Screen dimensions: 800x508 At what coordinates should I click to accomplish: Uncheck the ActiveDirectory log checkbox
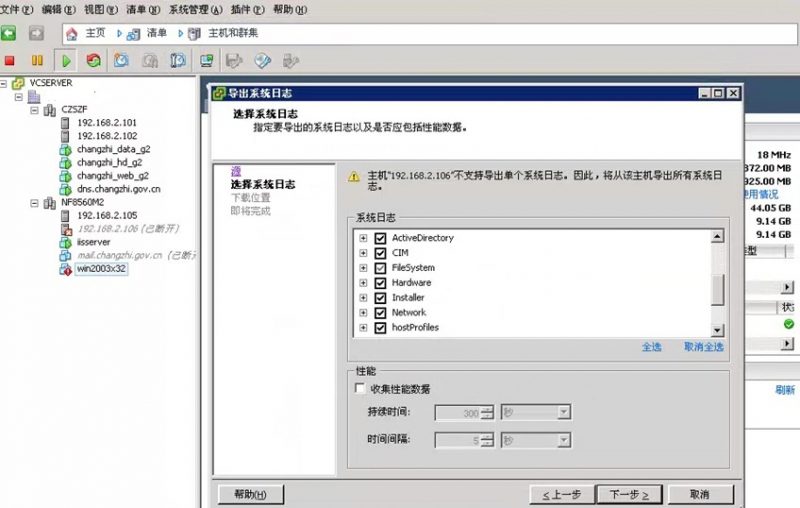(380, 238)
